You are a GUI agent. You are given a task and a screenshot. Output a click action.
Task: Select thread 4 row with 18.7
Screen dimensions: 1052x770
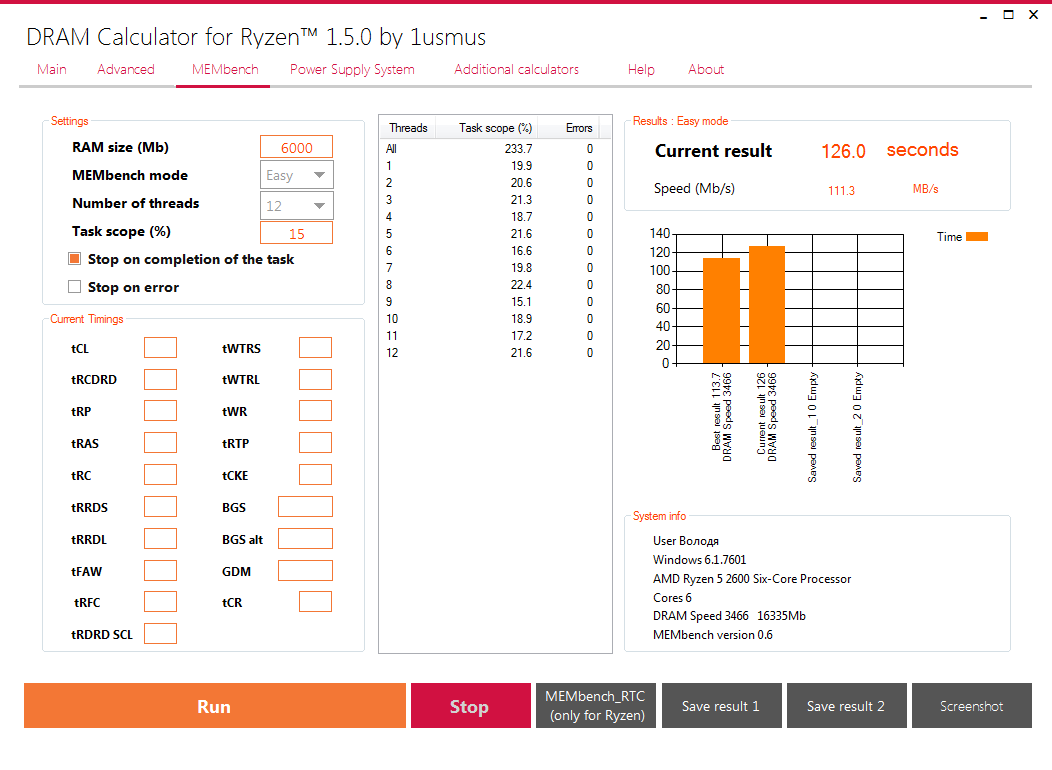tap(494, 217)
